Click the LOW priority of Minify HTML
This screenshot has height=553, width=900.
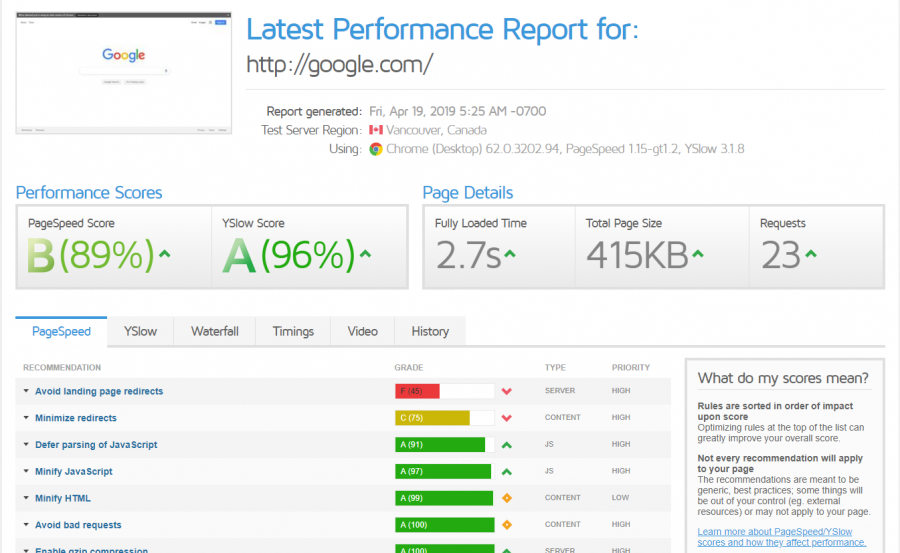coord(620,497)
